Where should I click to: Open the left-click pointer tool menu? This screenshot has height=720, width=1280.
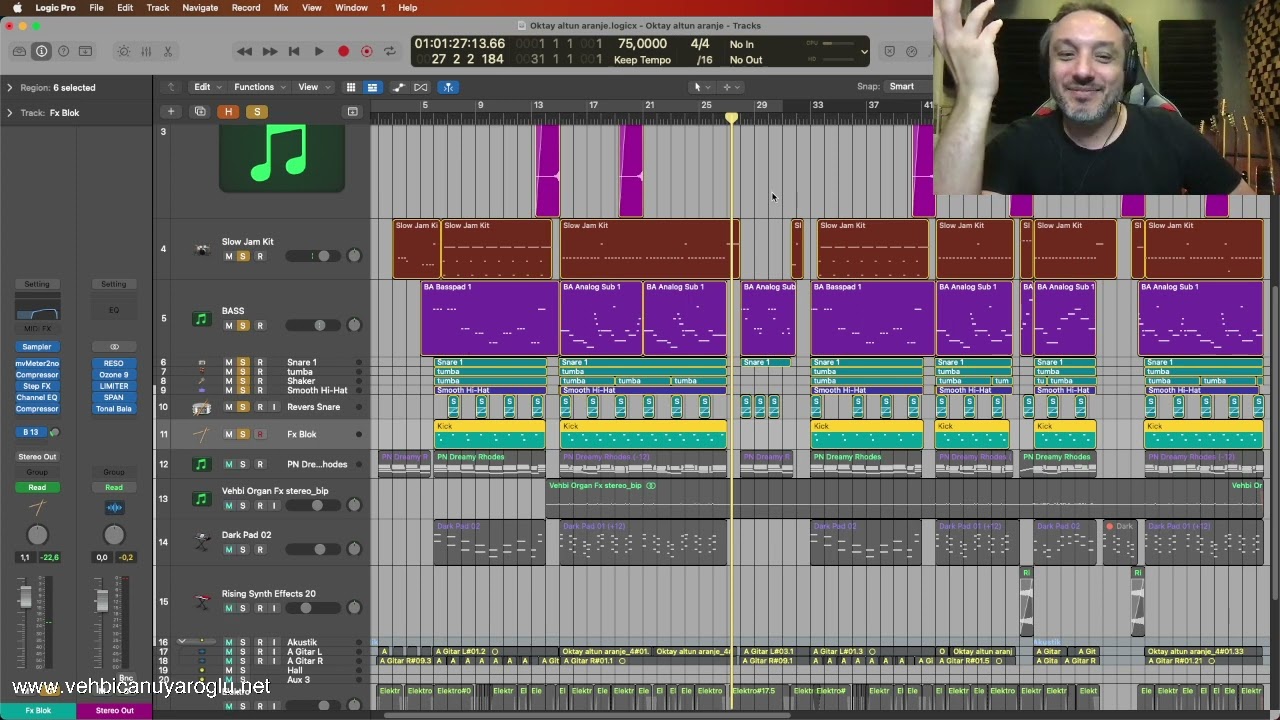click(x=701, y=87)
